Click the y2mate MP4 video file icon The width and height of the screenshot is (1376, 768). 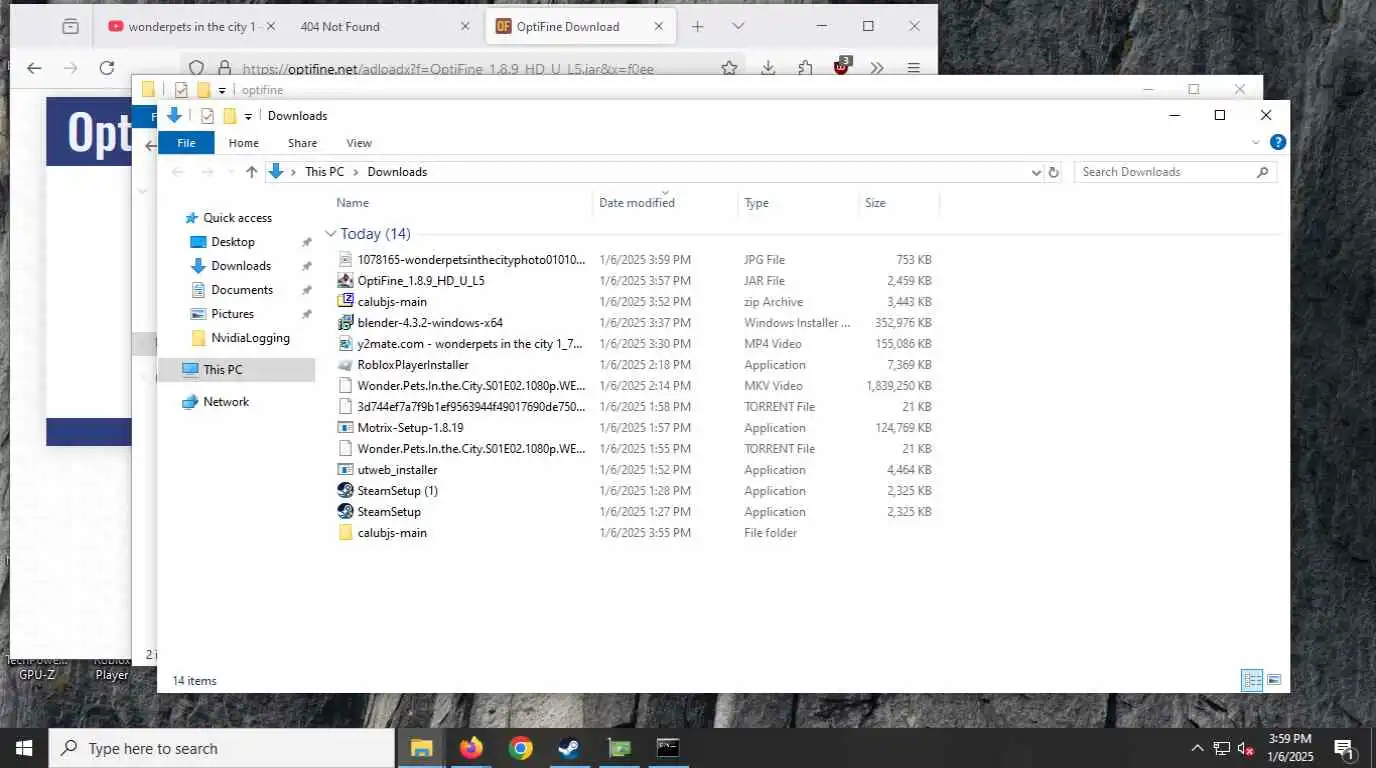click(345, 344)
